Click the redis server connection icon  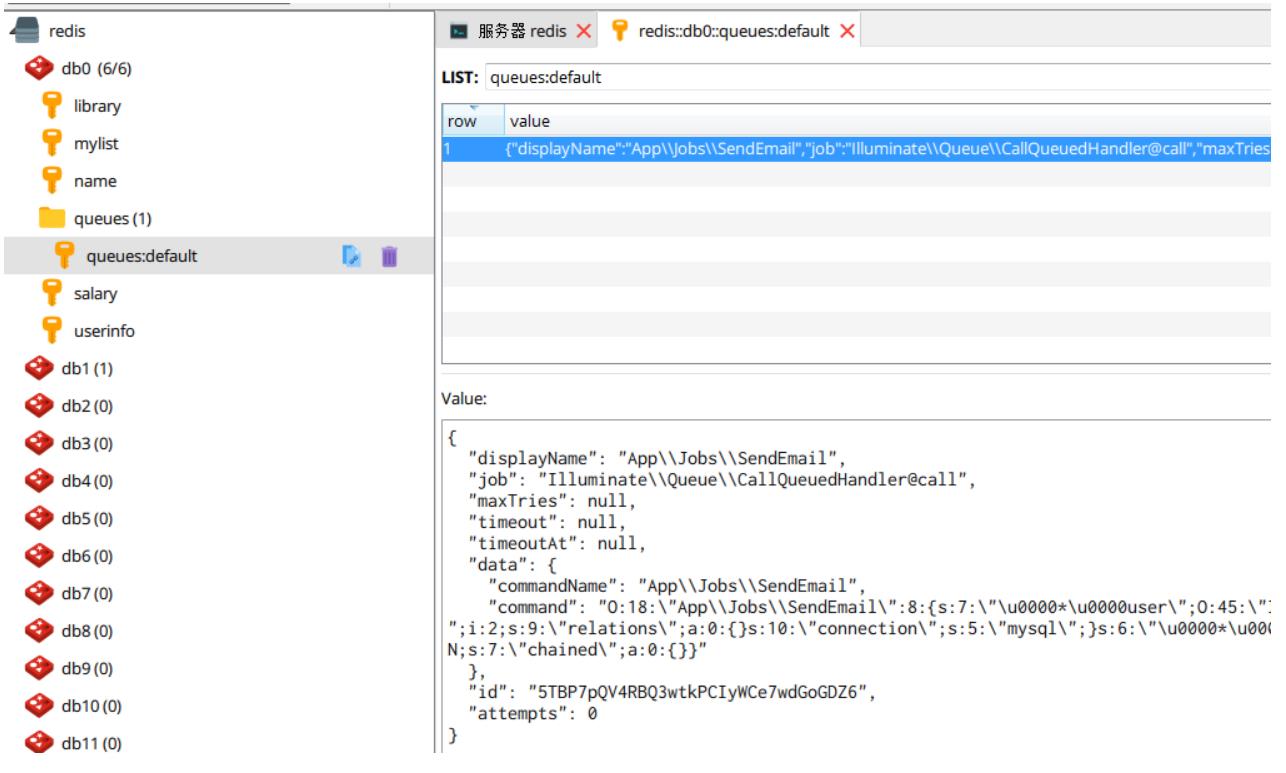(x=22, y=33)
